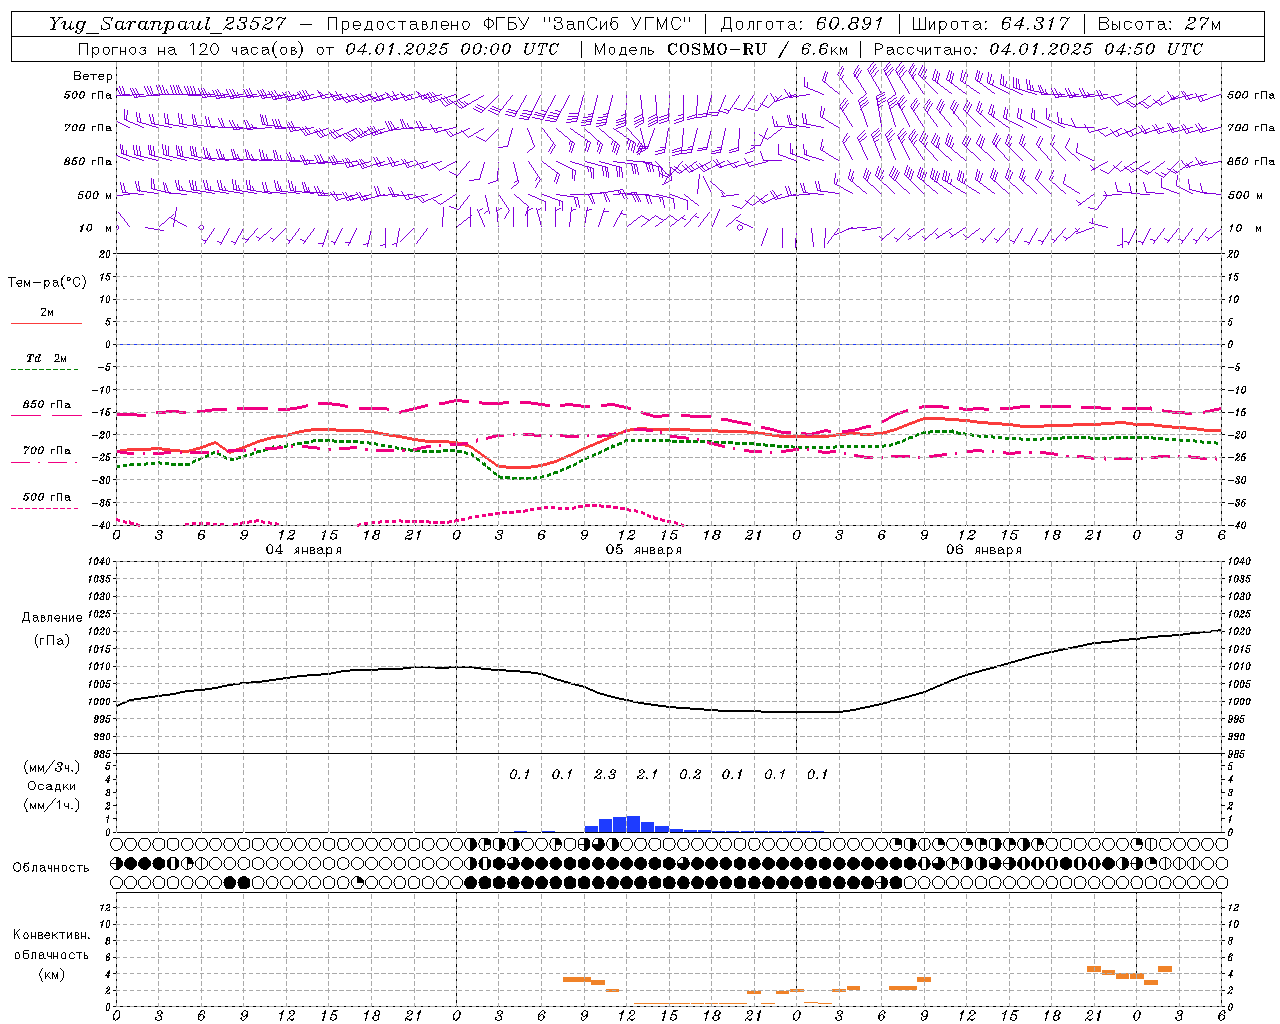Screen dimensions: 1280x1024
Task: Select the Высота: 27м header entry
Action: tap(1159, 24)
